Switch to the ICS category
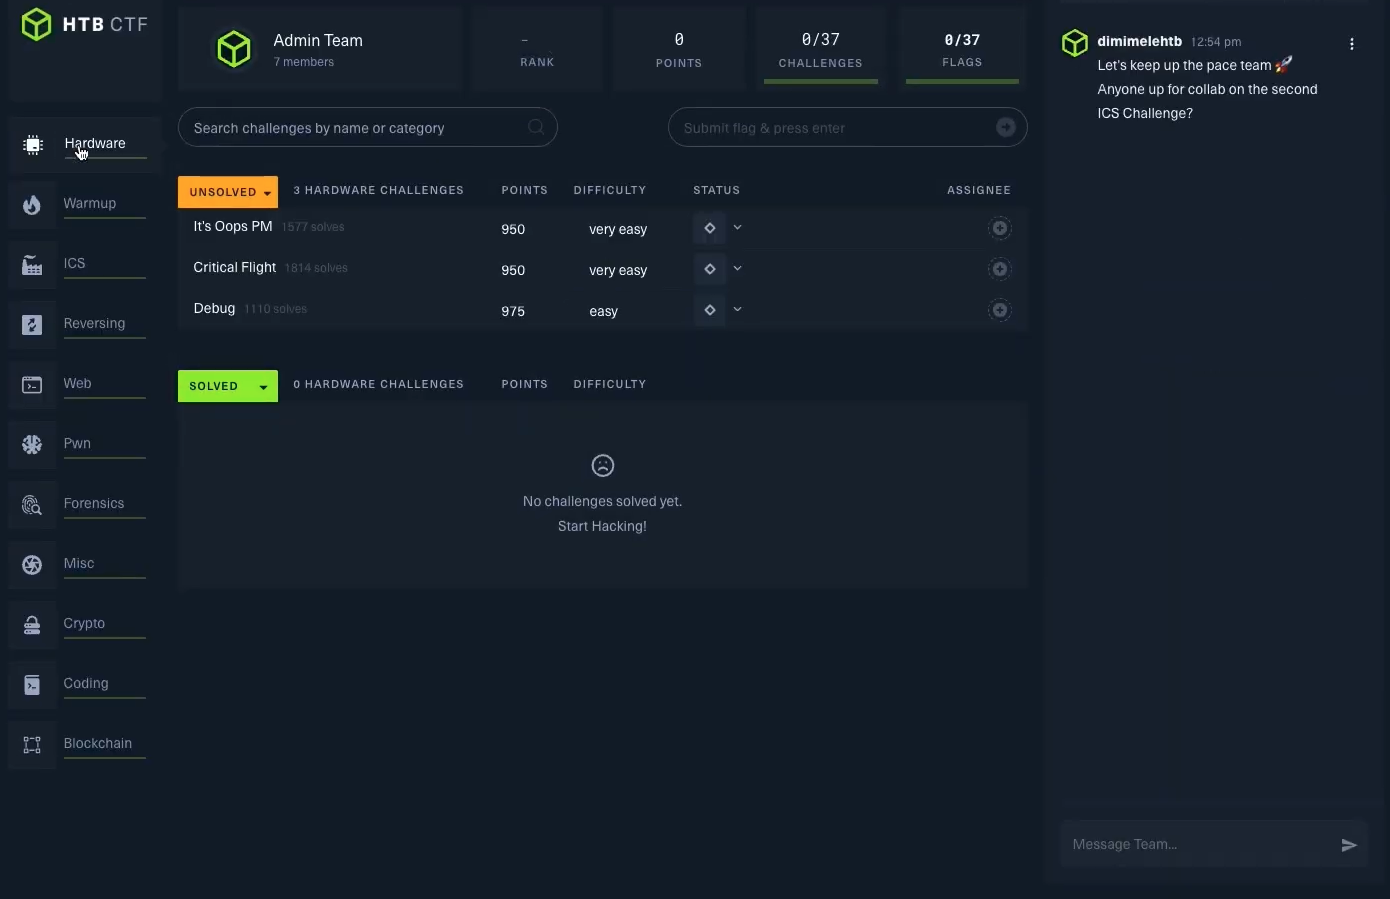The height and width of the screenshot is (899, 1390). pyautogui.click(x=85, y=265)
